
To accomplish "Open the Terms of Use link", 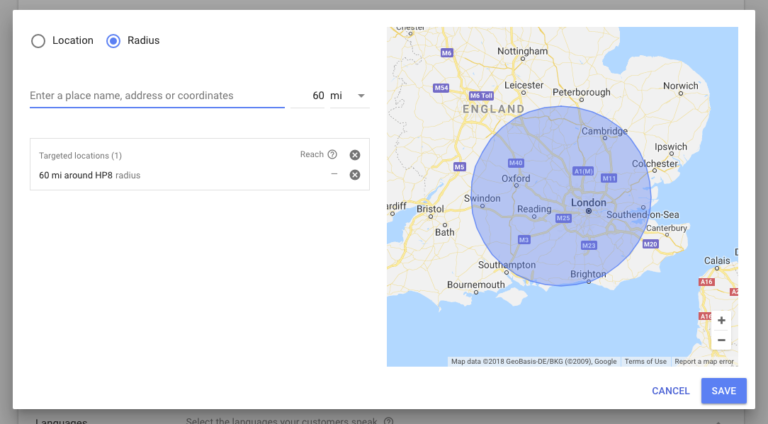I will click(x=645, y=361).
